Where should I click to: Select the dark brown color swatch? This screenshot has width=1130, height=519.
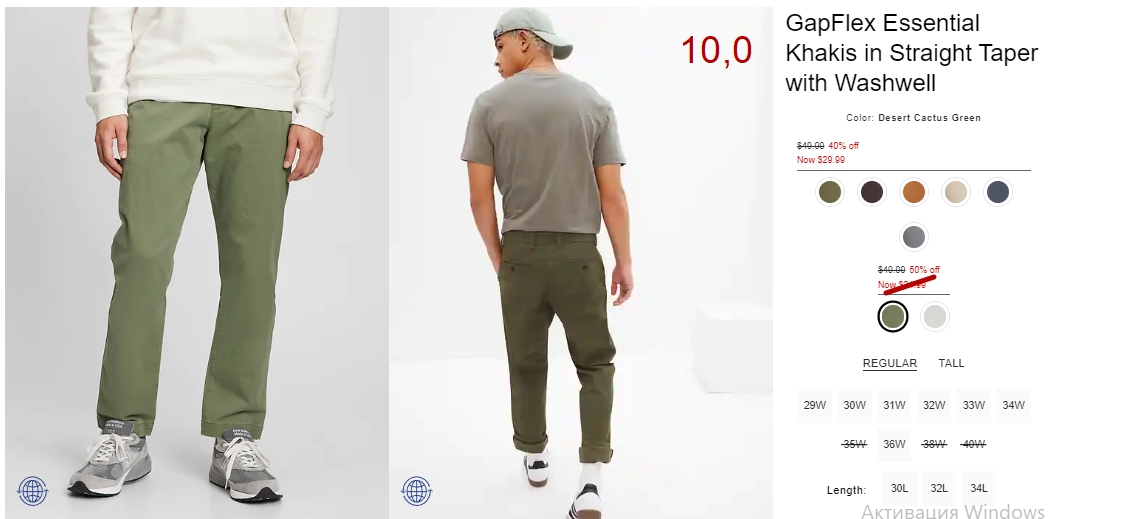[872, 192]
